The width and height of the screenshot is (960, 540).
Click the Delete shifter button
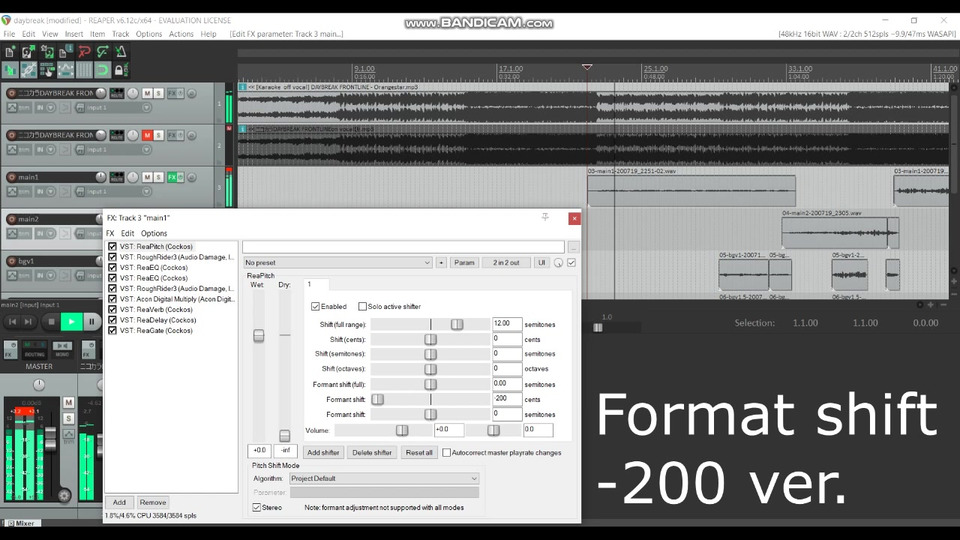tap(372, 452)
